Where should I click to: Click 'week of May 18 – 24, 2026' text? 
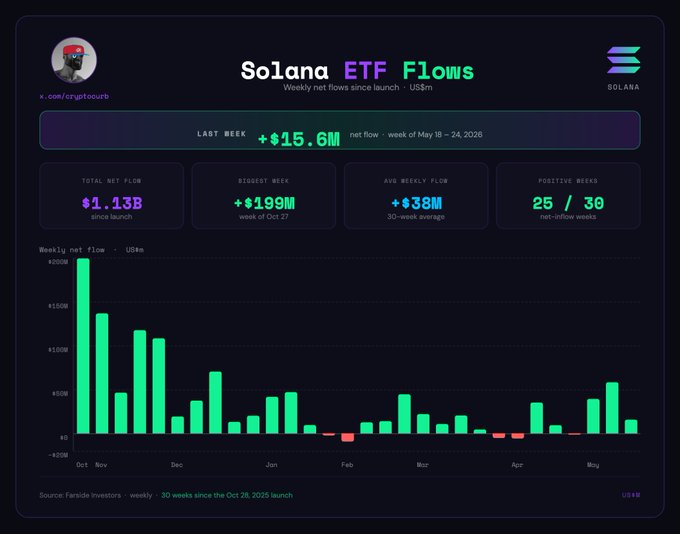(435, 134)
